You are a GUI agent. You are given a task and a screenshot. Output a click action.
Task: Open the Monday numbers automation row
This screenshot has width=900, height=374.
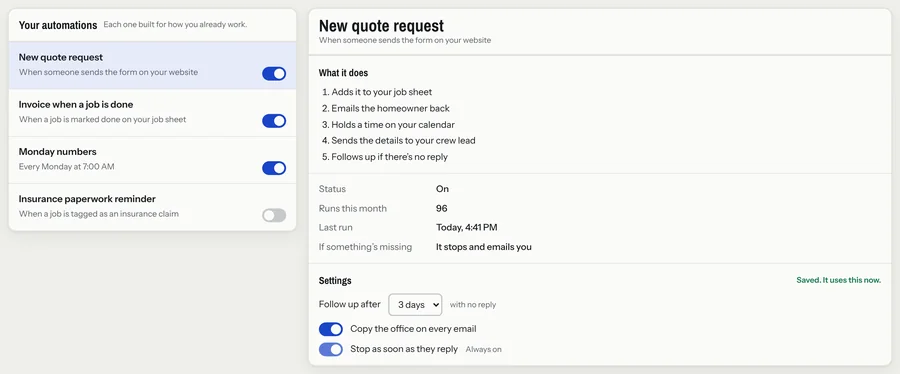(x=153, y=160)
